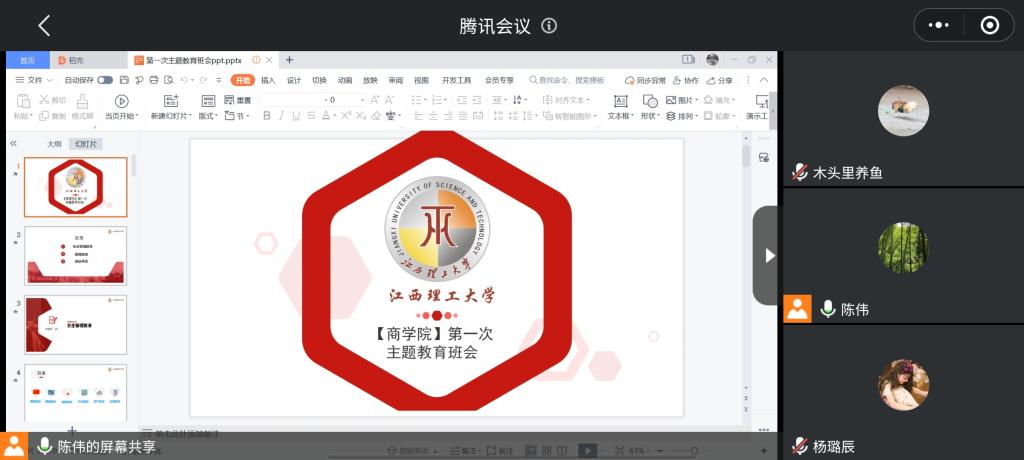
Task: Select the 会员专享 ribbon tab
Action: click(499, 80)
